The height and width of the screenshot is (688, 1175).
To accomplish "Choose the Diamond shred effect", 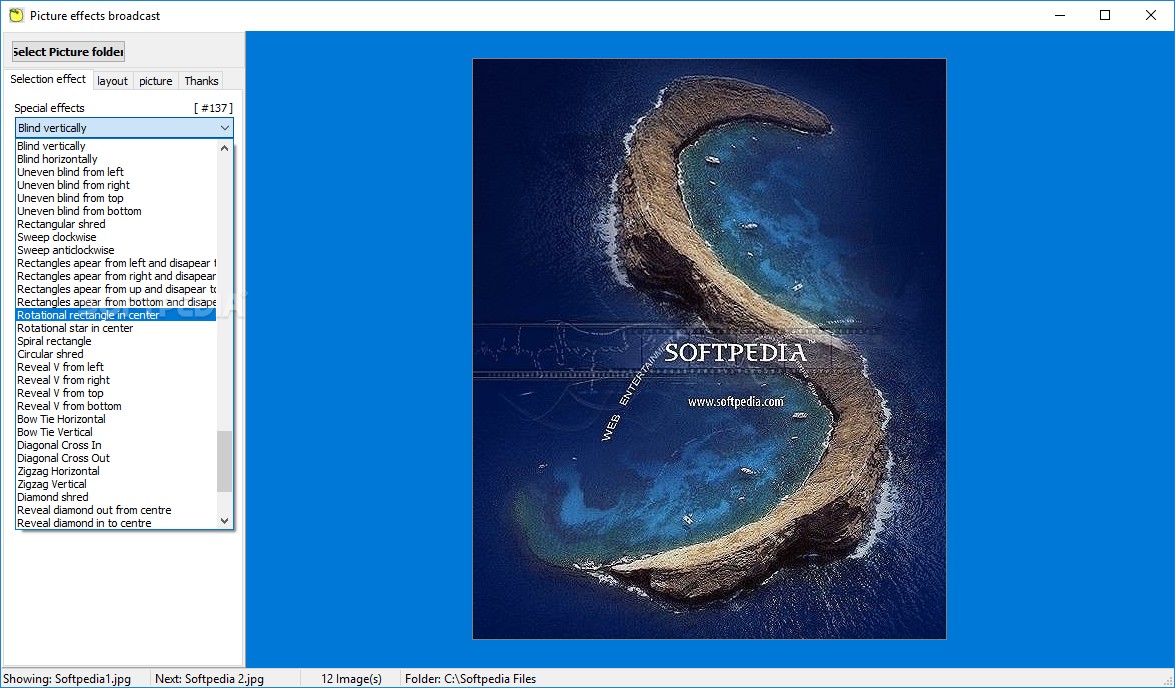I will 116,497.
